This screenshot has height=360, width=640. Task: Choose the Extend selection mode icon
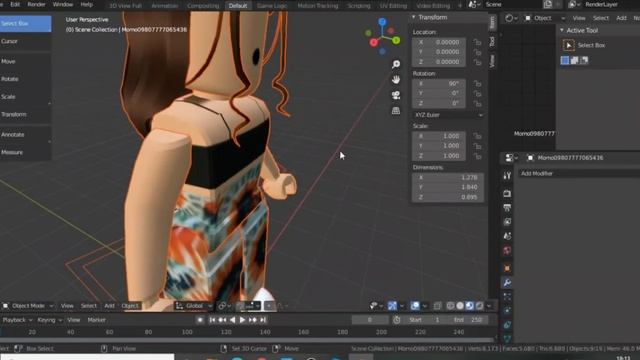(x=574, y=60)
